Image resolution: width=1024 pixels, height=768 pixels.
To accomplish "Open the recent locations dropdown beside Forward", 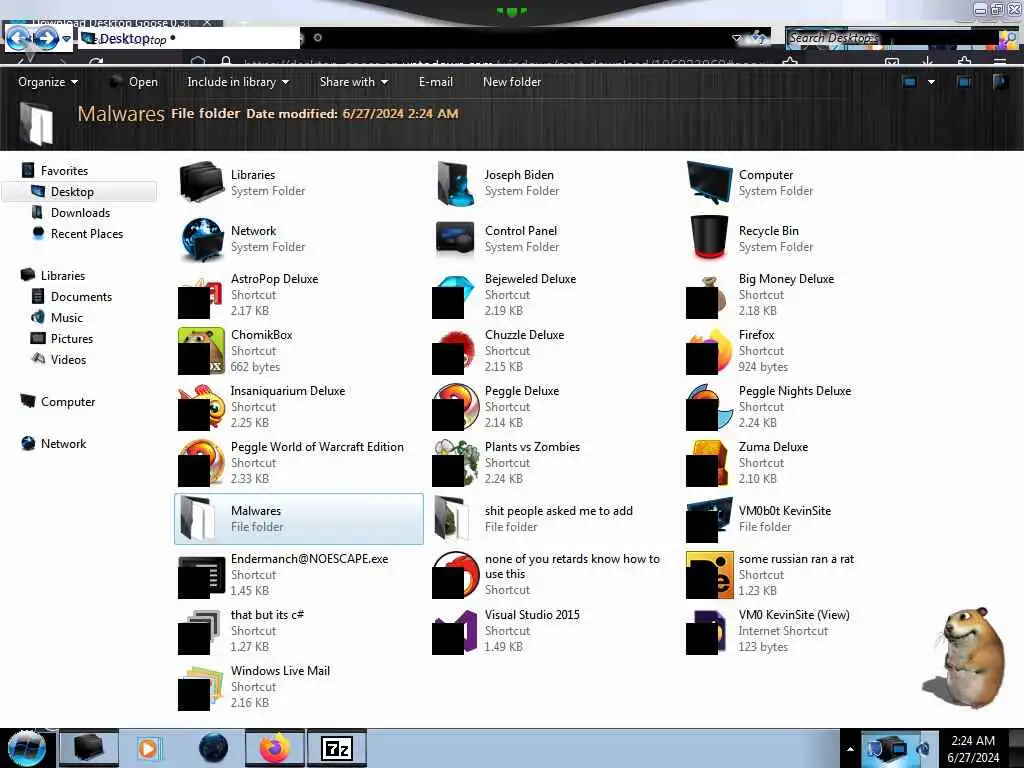I will pos(67,39).
